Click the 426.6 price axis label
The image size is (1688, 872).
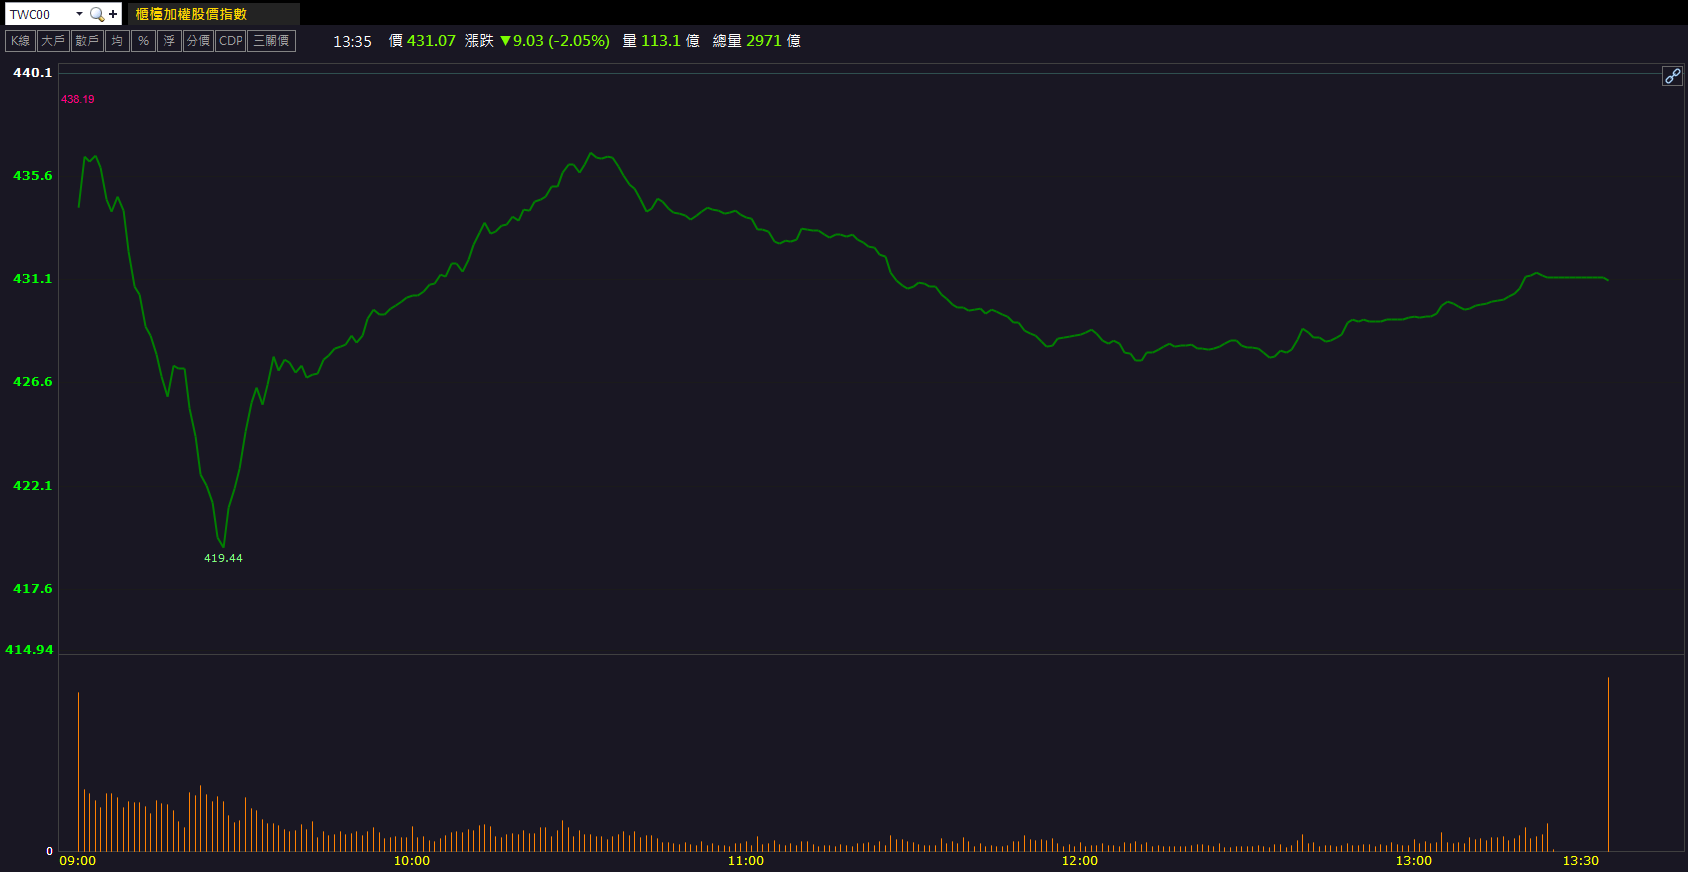(32, 381)
